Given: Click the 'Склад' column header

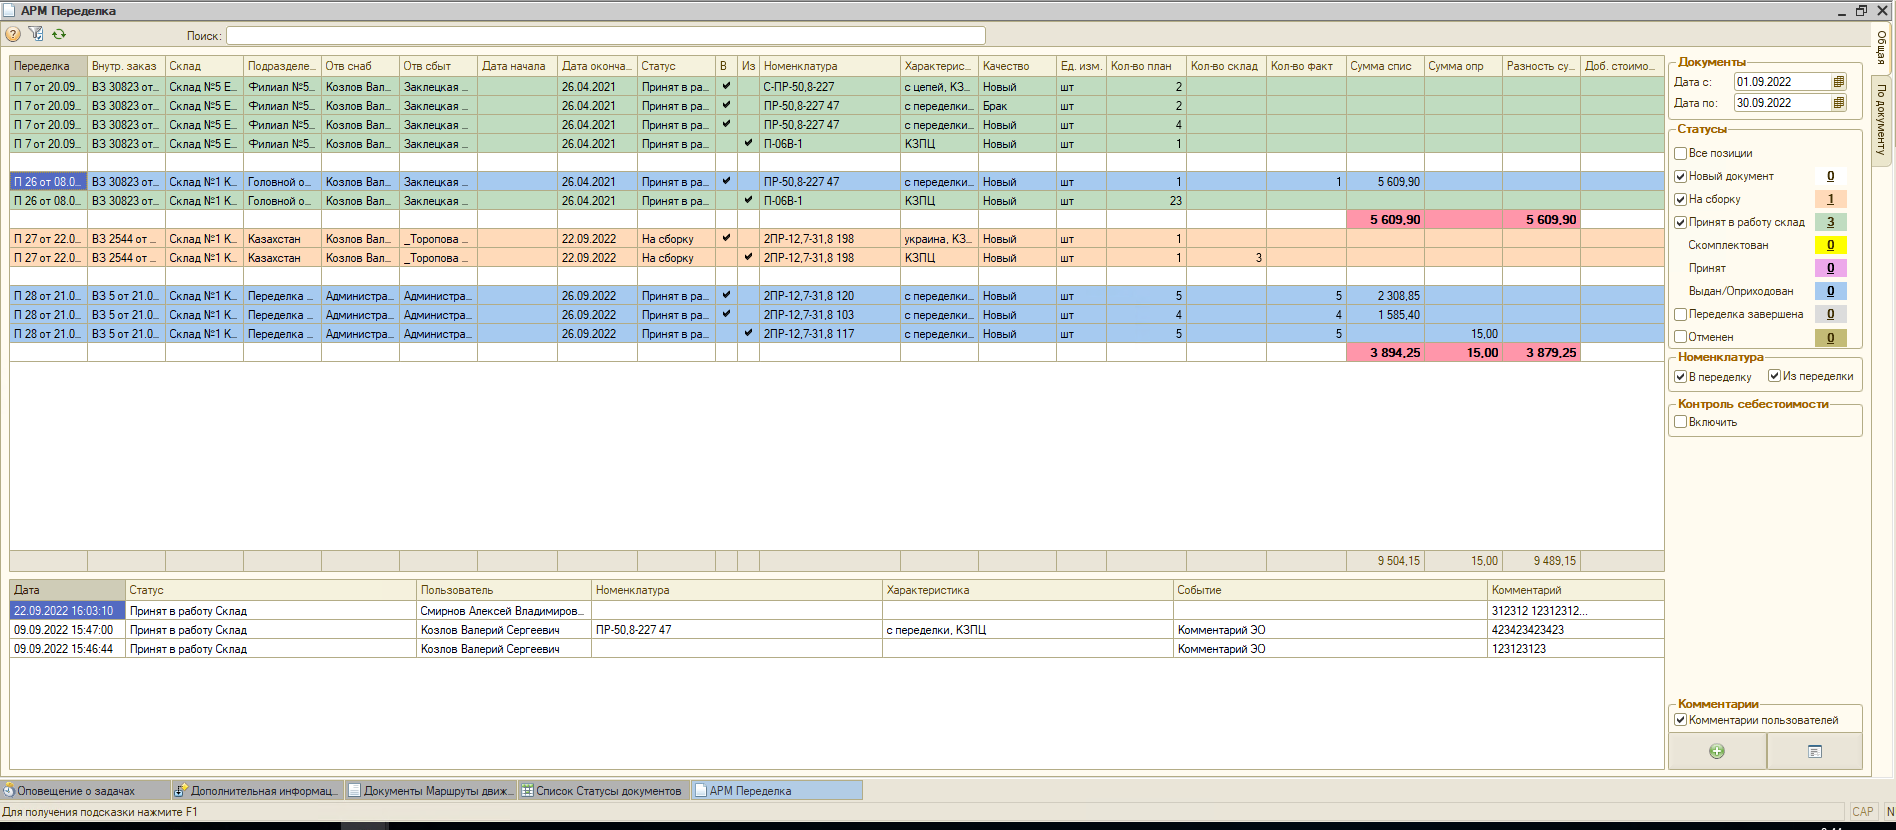Looking at the screenshot, I should pos(204,66).
